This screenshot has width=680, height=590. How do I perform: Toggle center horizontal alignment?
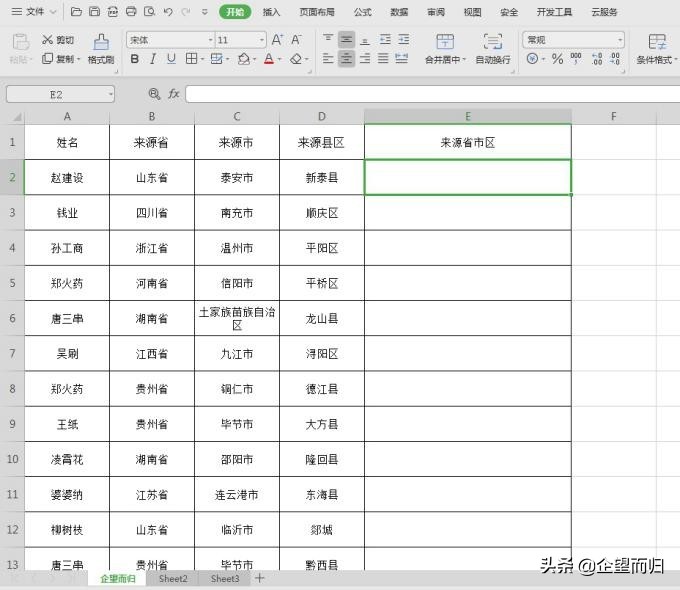[x=346, y=59]
